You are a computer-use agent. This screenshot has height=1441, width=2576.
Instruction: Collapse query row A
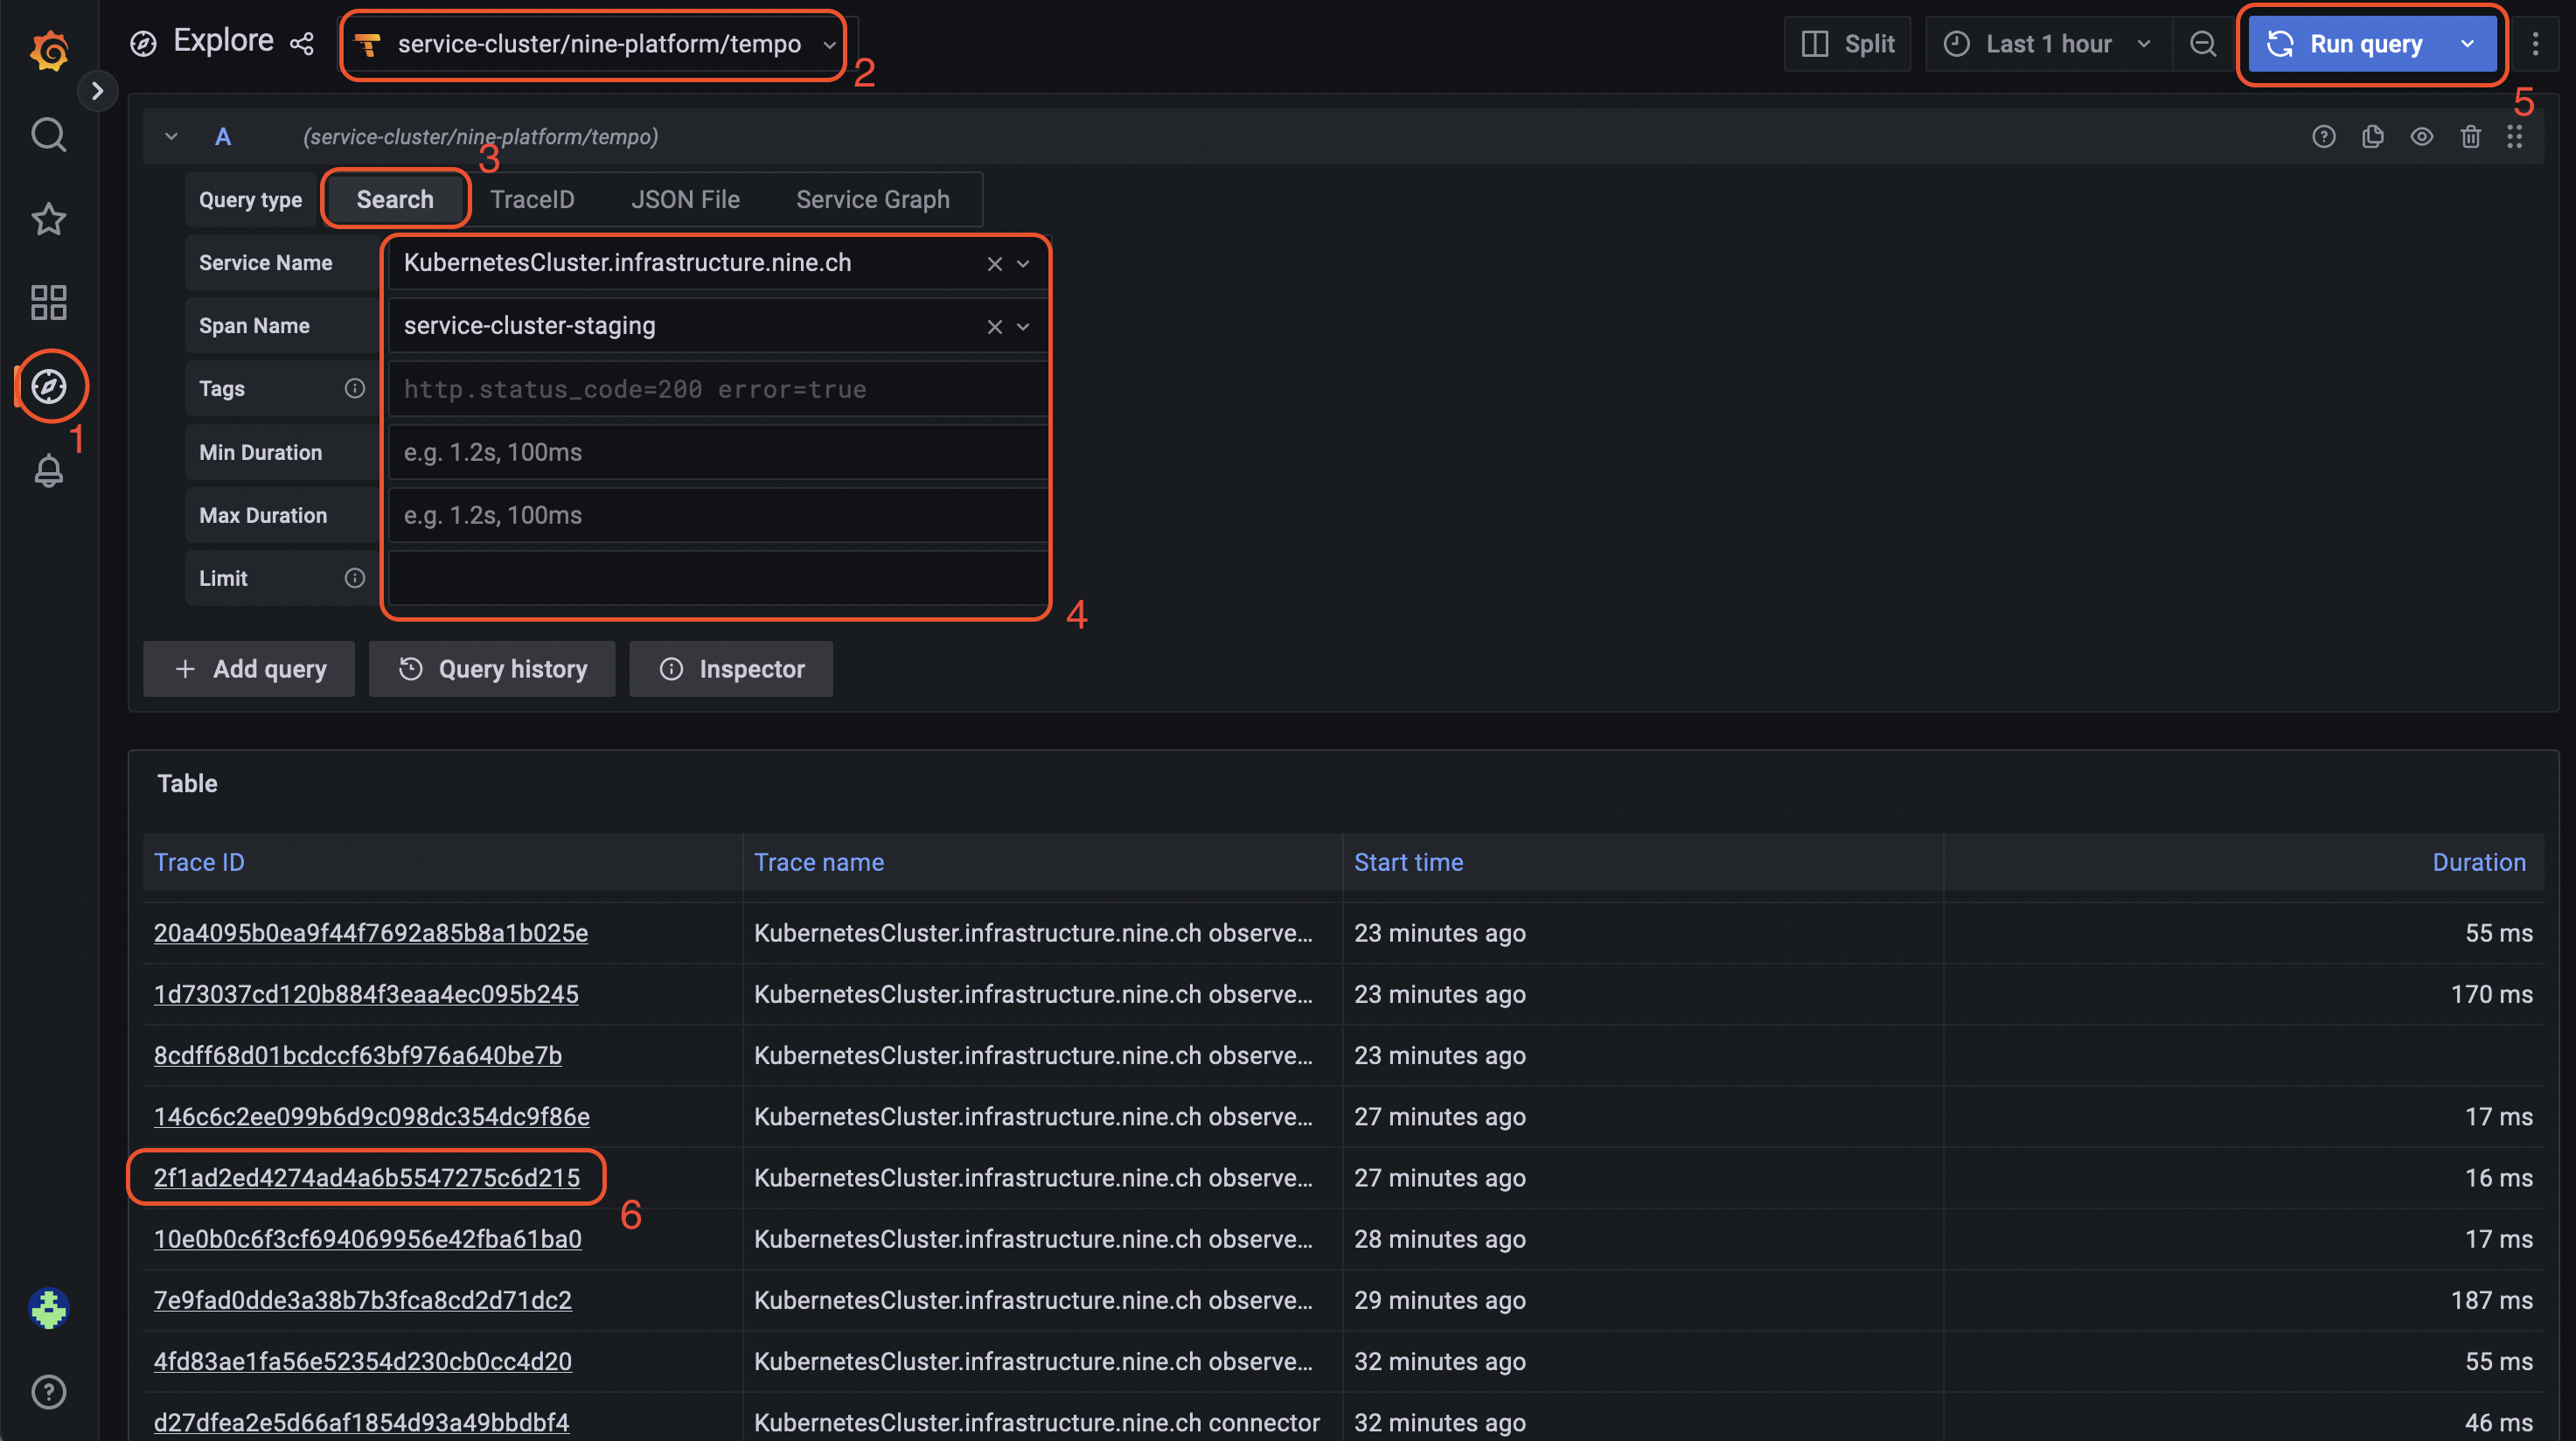(x=171, y=137)
